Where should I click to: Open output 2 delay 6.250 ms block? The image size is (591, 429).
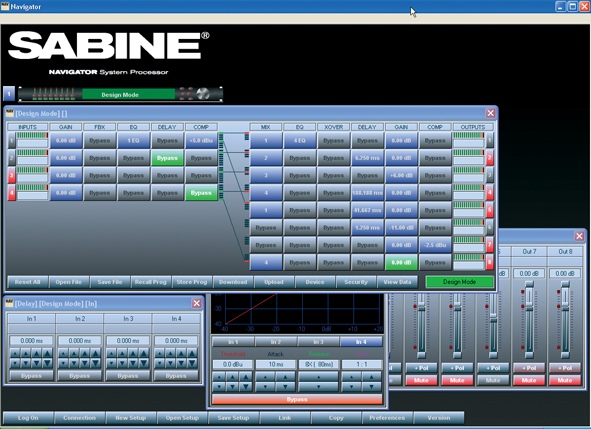coord(367,158)
